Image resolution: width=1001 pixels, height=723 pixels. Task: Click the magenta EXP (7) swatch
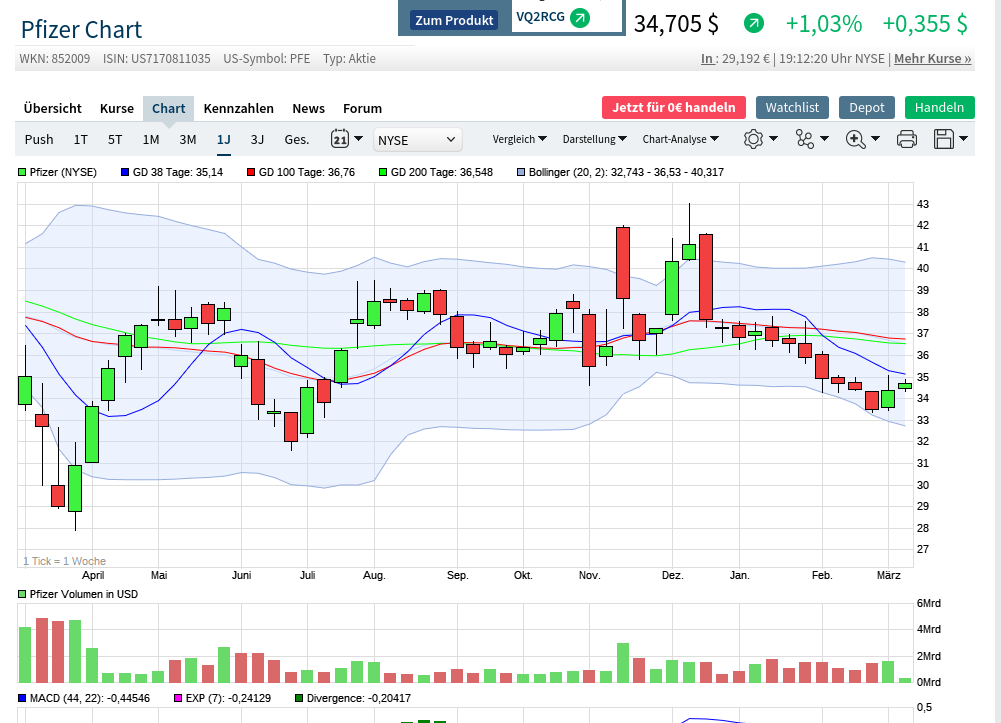click(178, 698)
